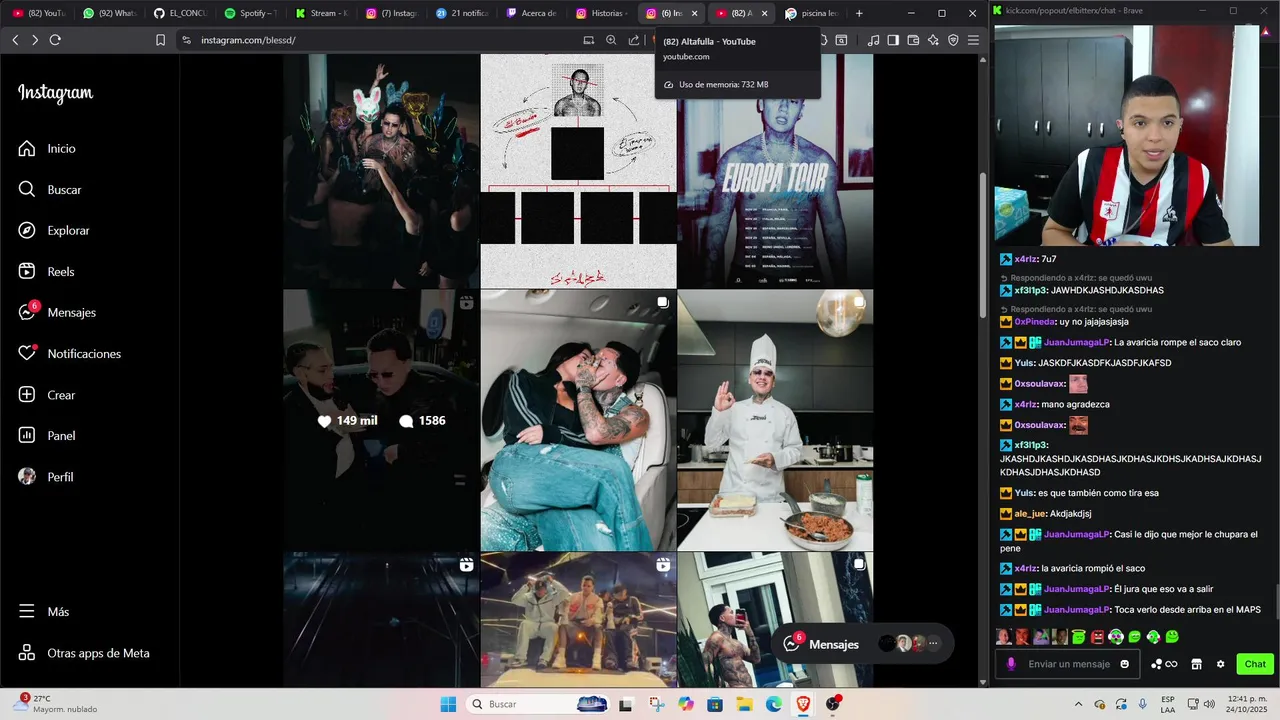This screenshot has width=1280, height=720.
Task: Open the Windows Start button
Action: pos(447,704)
